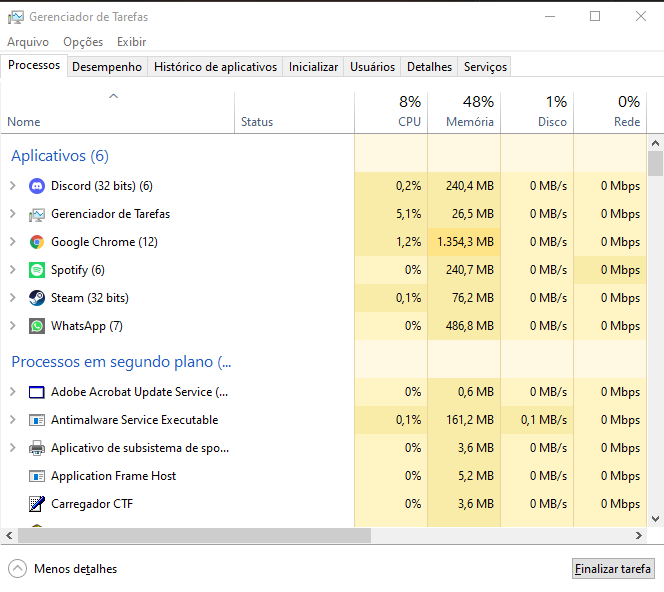This screenshot has width=664, height=592.
Task: Expand Adobe Acrobat Update Service entry
Action: 12,392
